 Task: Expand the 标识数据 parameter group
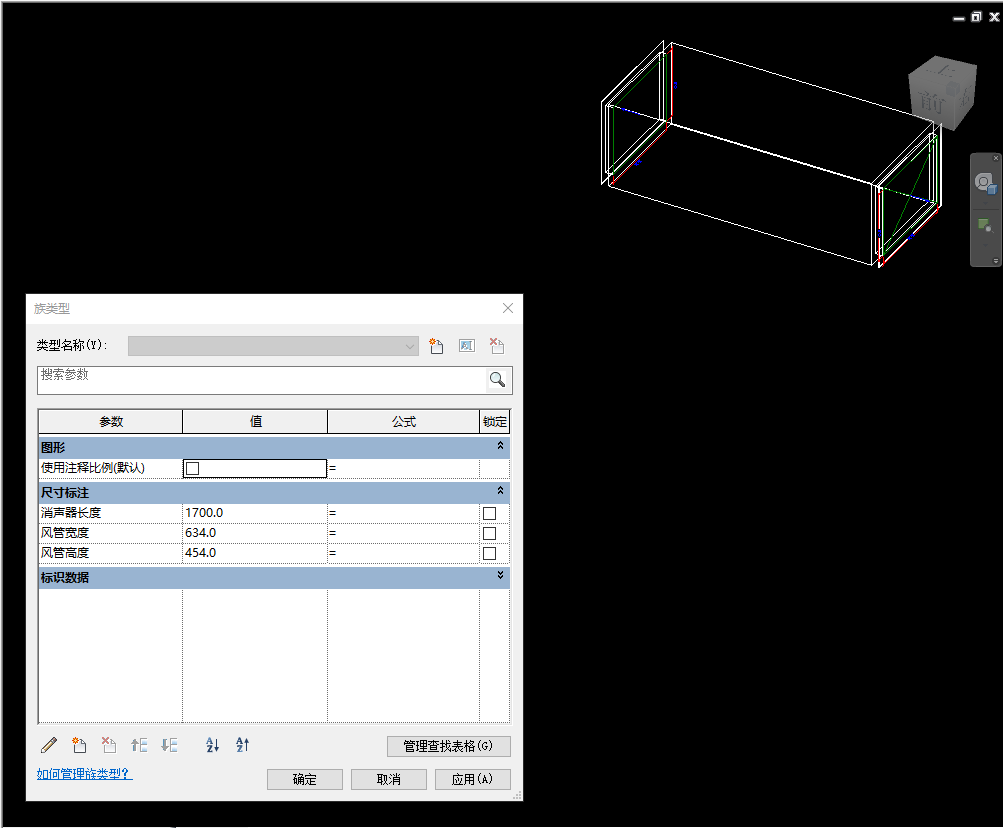(x=500, y=577)
